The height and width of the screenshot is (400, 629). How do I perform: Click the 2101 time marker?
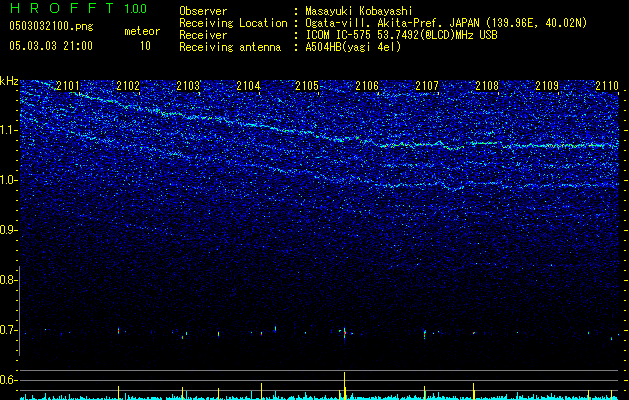(x=69, y=87)
